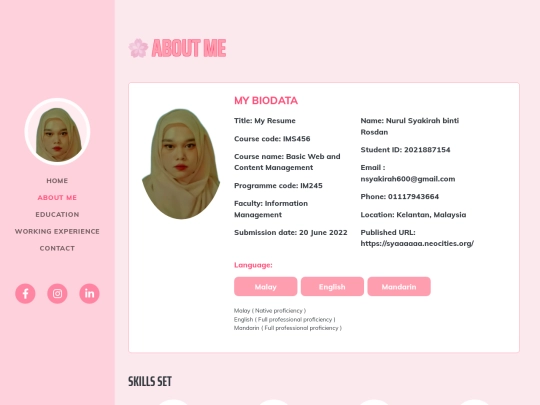
Task: Click the circular sidebar profile photo
Action: click(x=57, y=132)
